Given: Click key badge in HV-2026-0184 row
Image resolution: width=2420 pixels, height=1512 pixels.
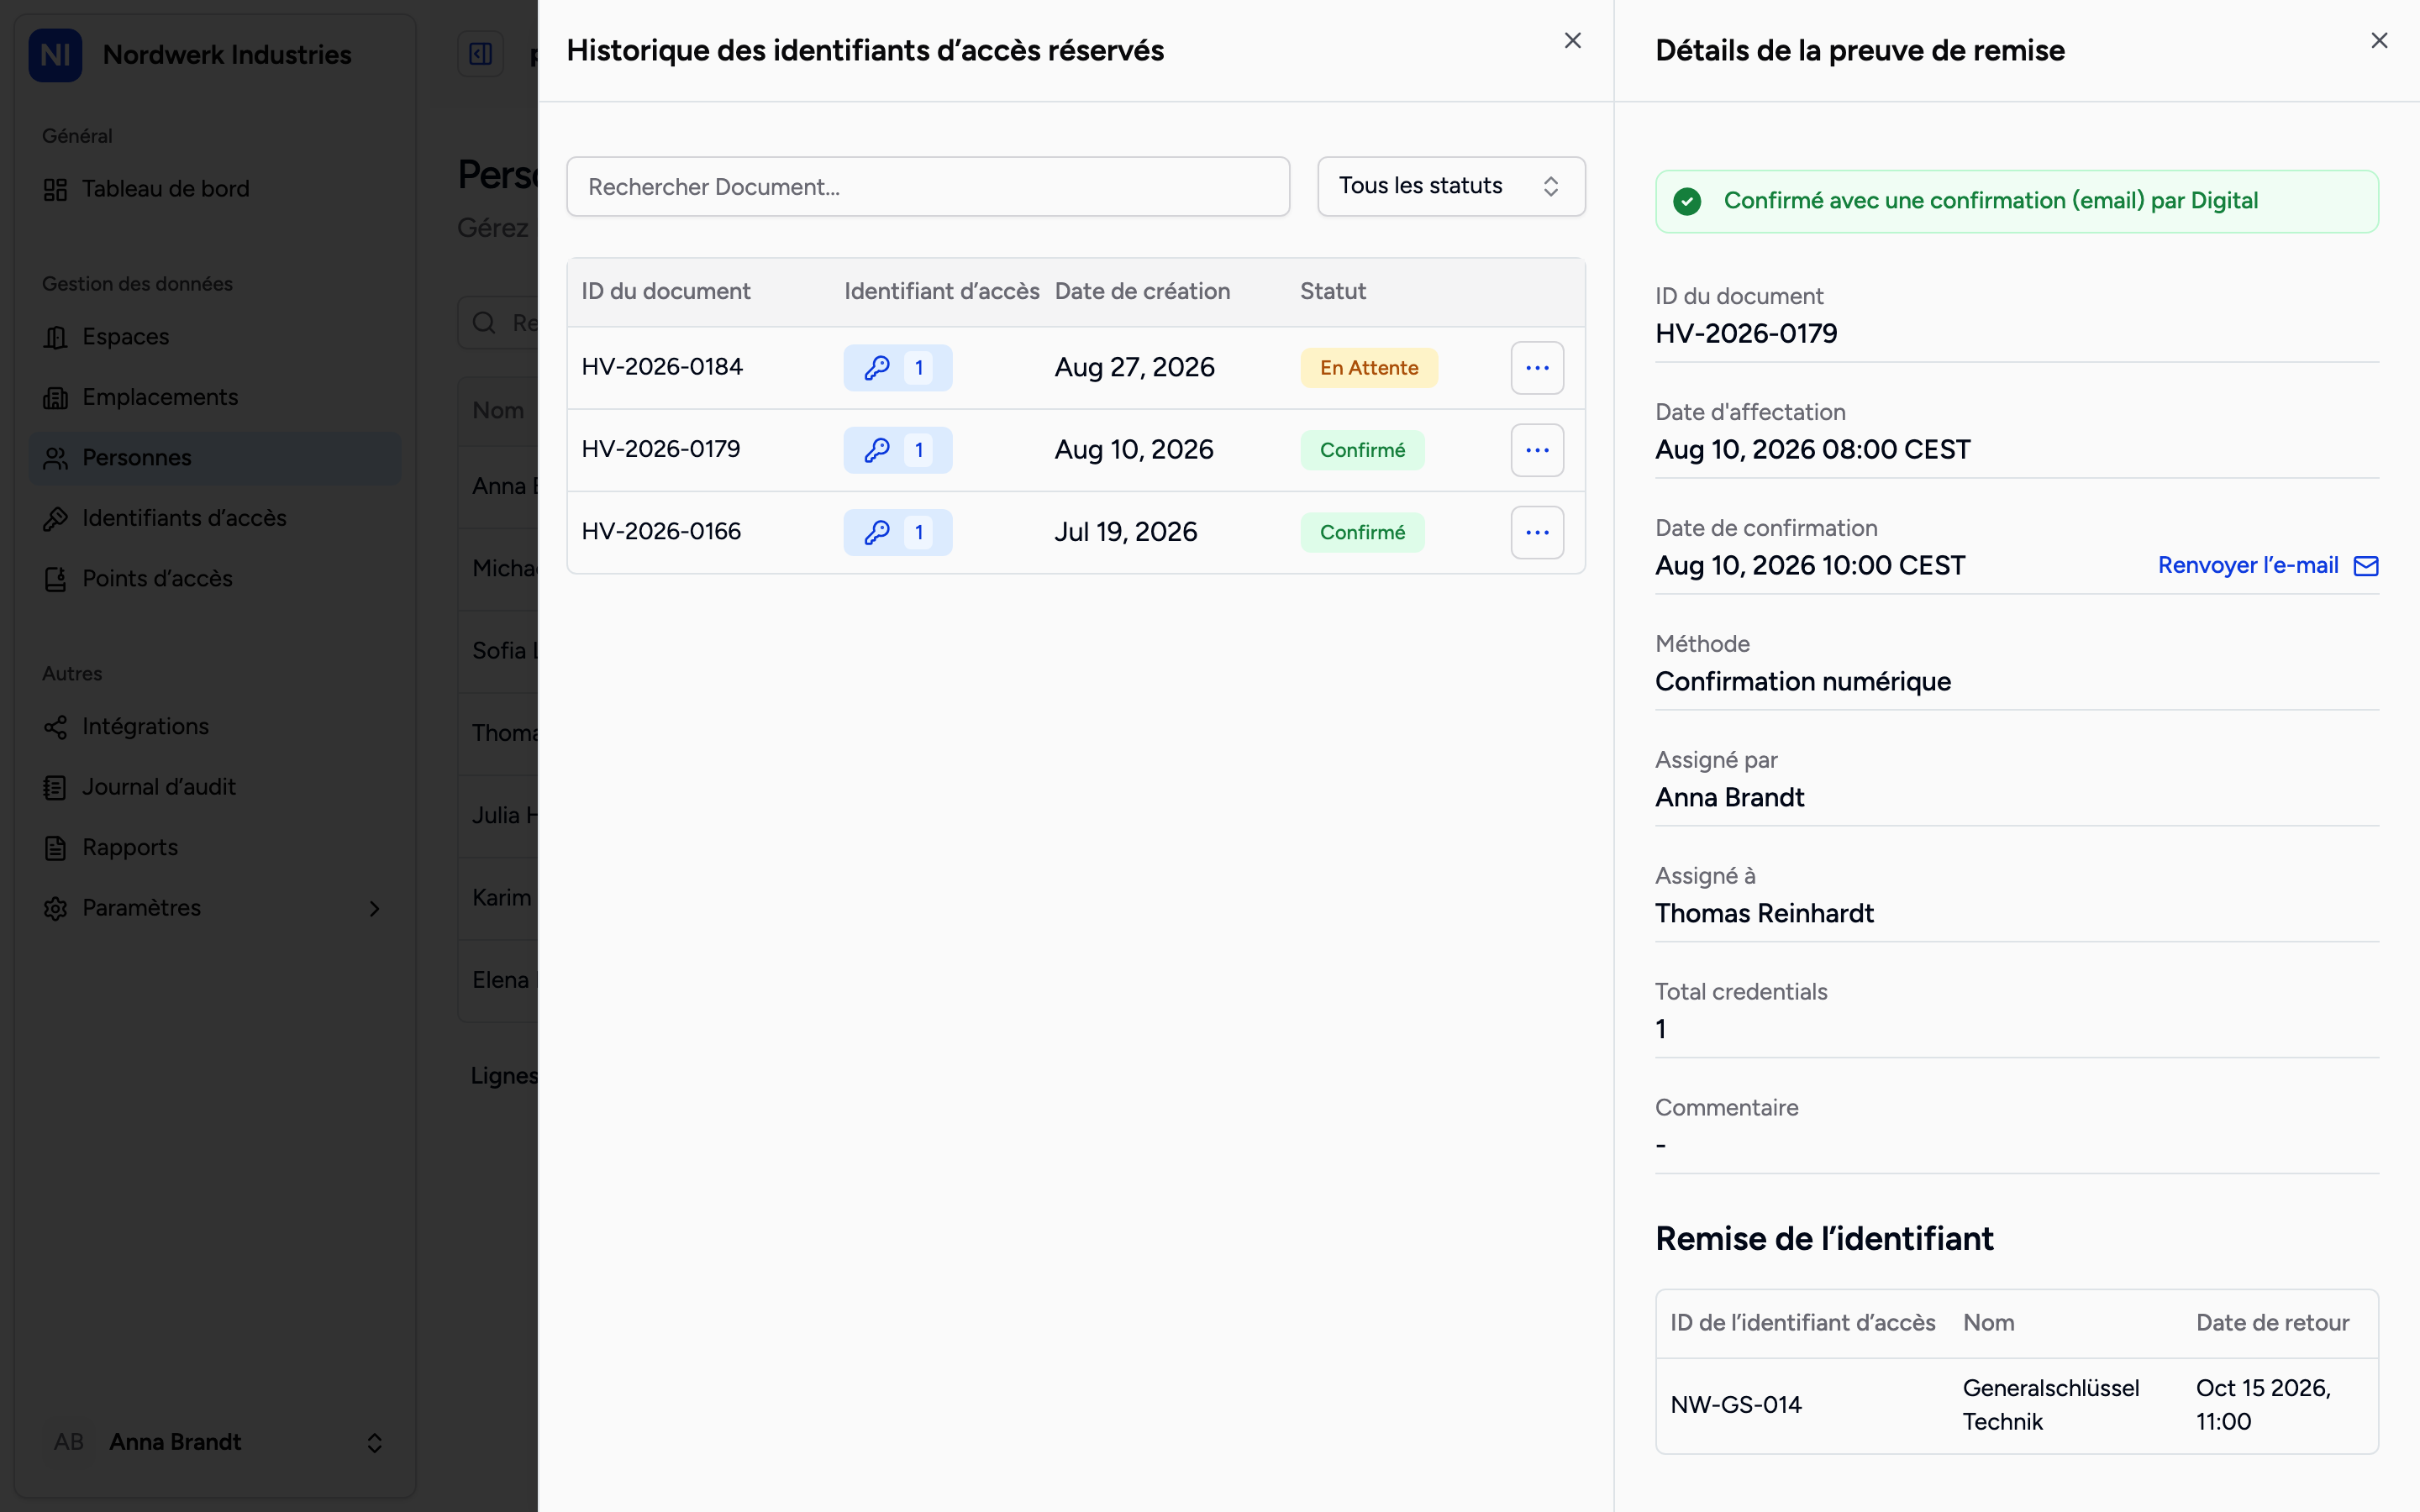Looking at the screenshot, I should [x=898, y=368].
